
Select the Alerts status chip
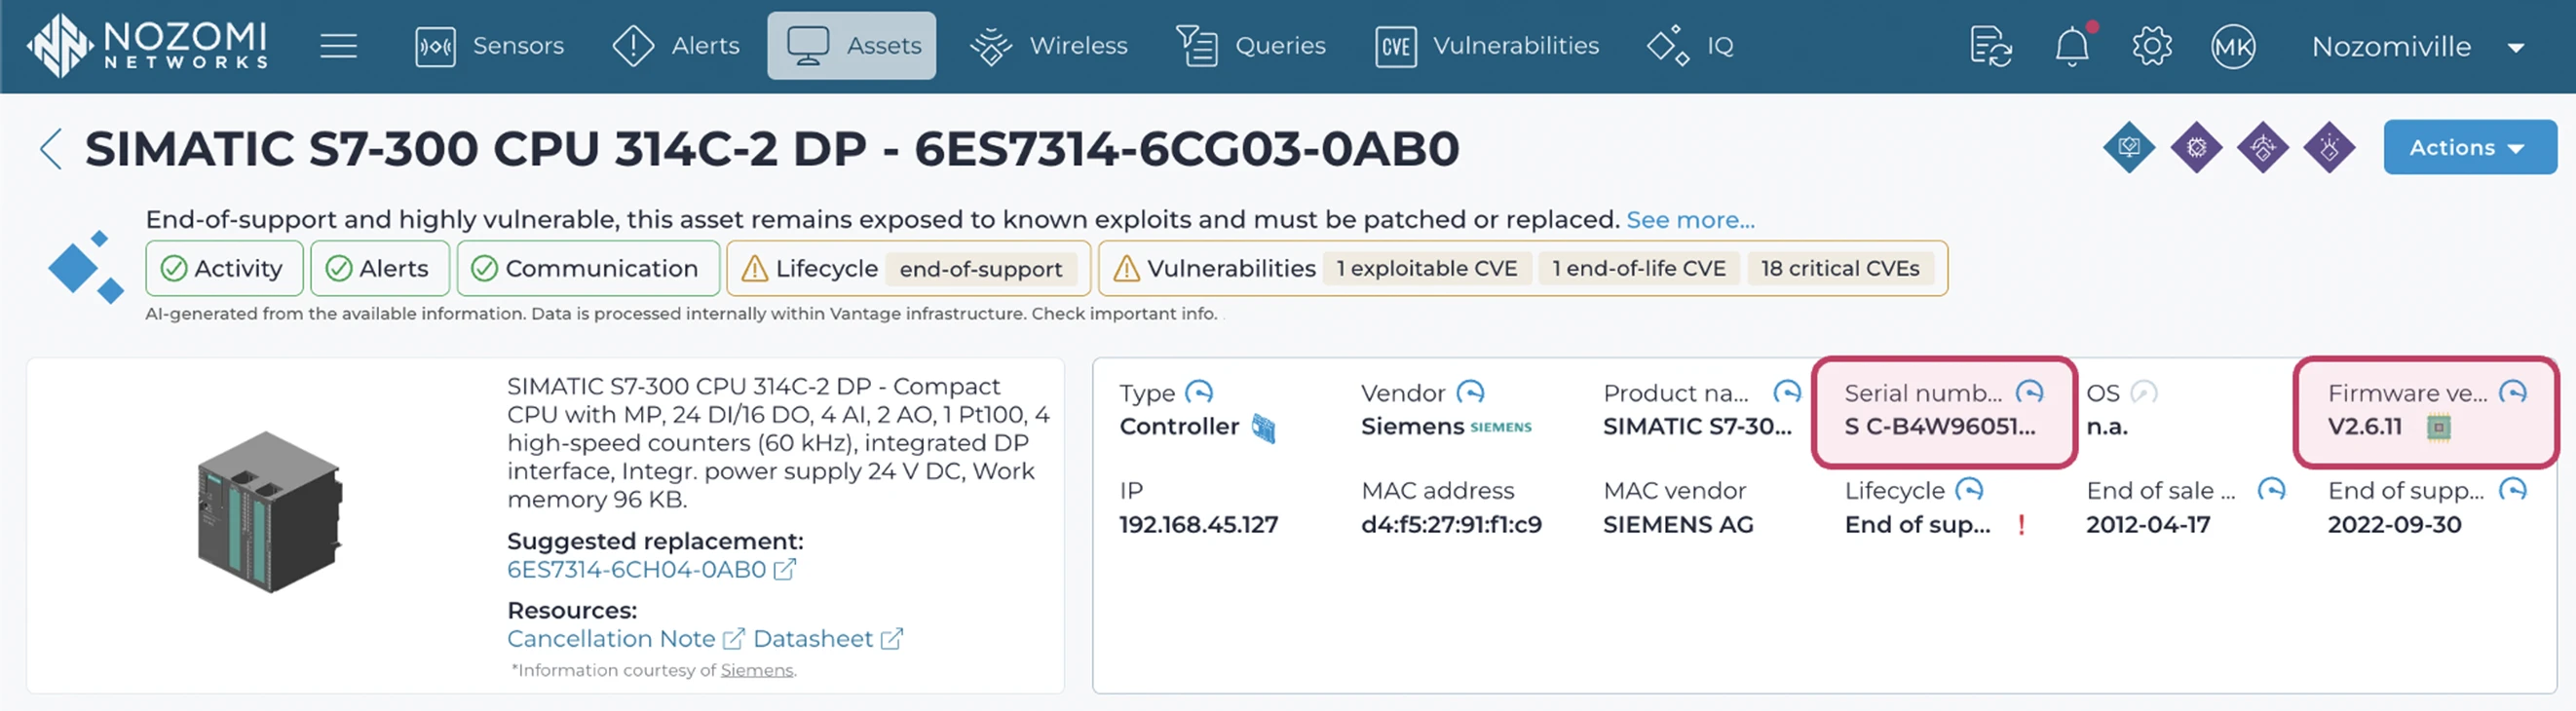click(x=380, y=268)
